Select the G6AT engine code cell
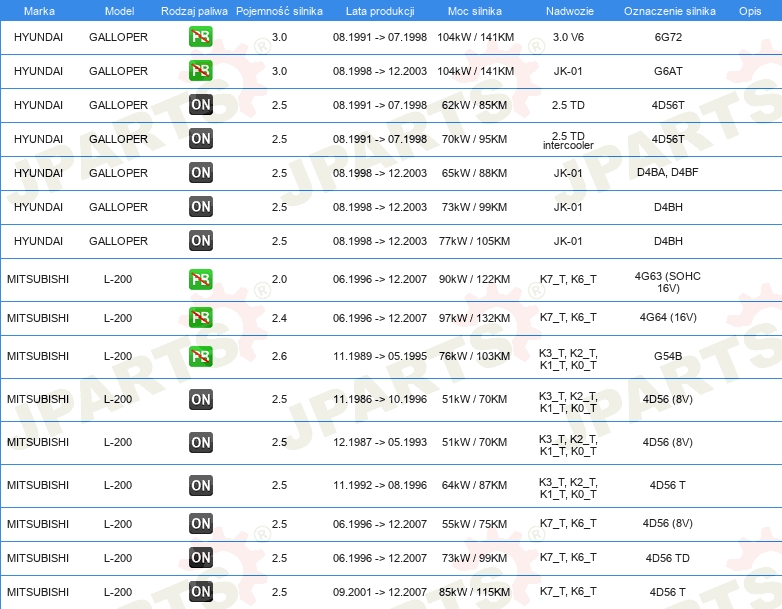Image resolution: width=782 pixels, height=609 pixels. tap(668, 71)
